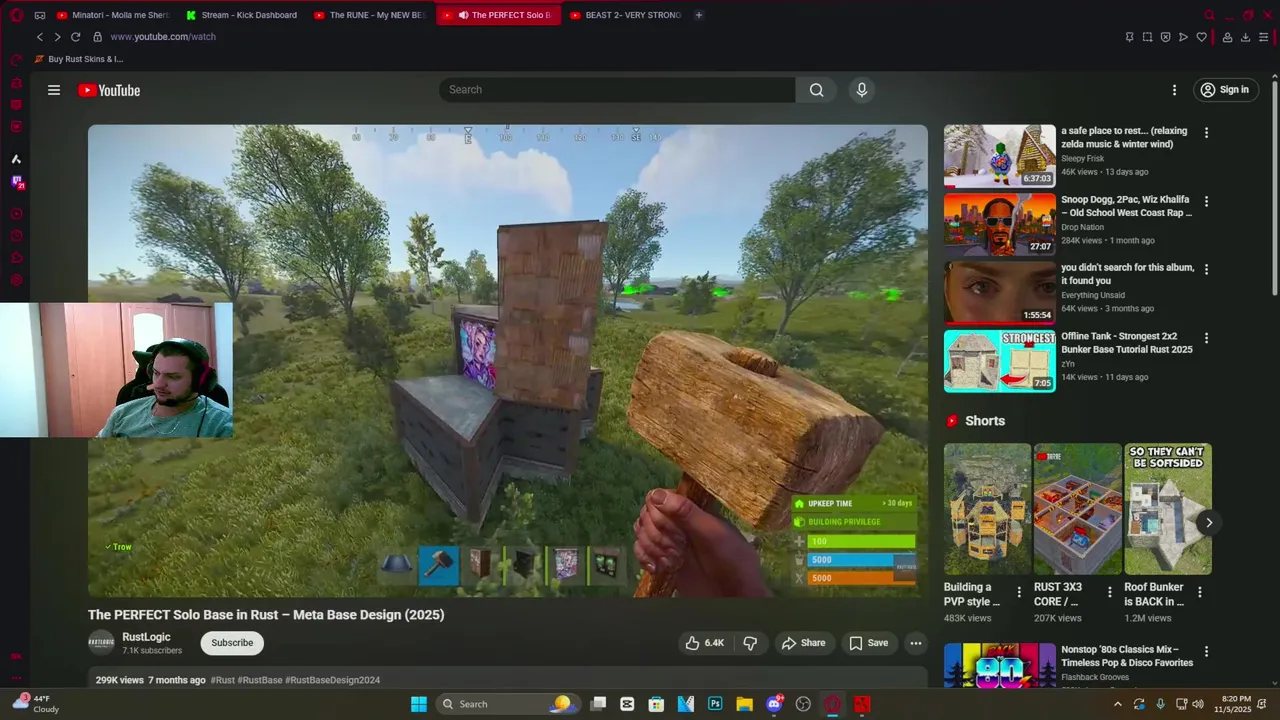Open Offline Tank 2x2 Bunker thumbnail
Image resolution: width=1280 pixels, height=720 pixels.
999,361
